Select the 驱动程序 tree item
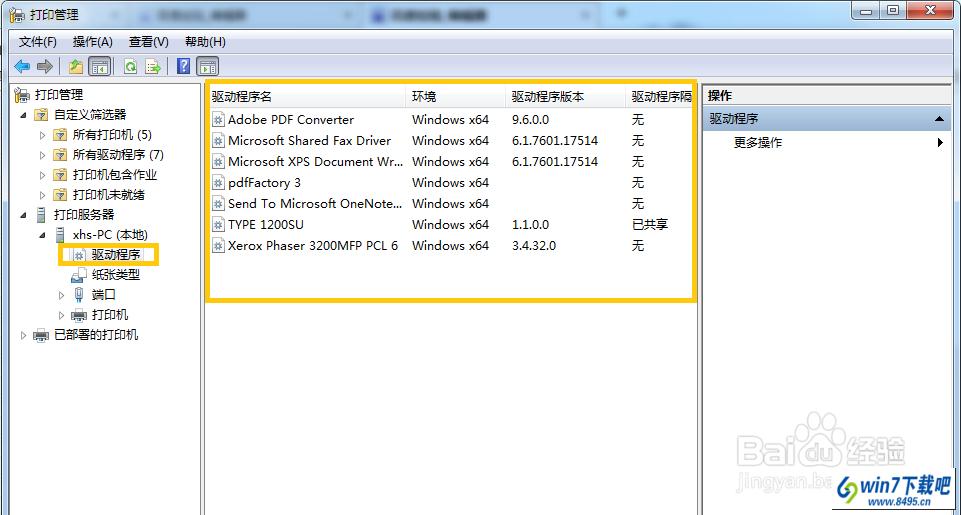This screenshot has height=515, width=961. tap(116, 255)
